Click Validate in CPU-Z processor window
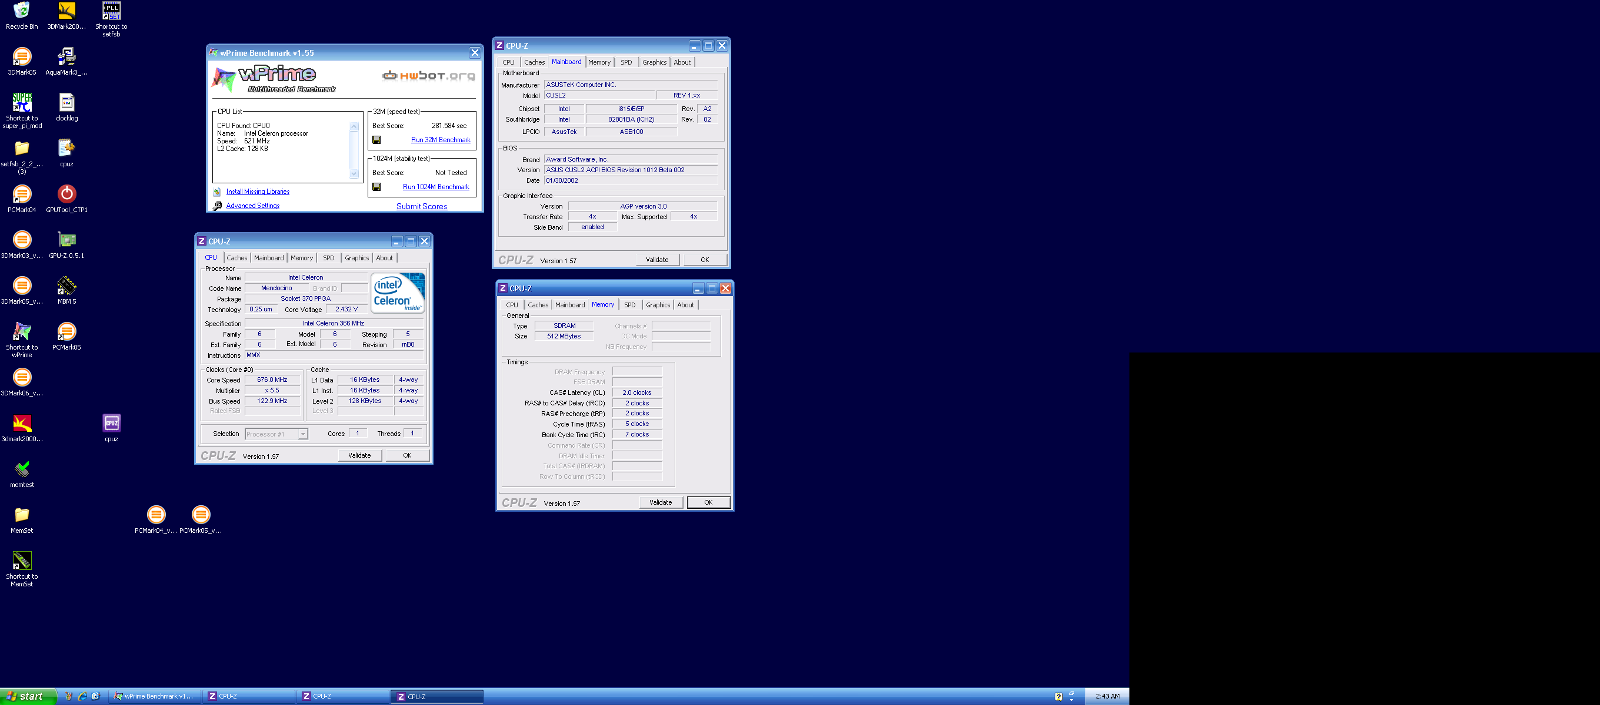This screenshot has height=705, width=1600. pos(360,455)
